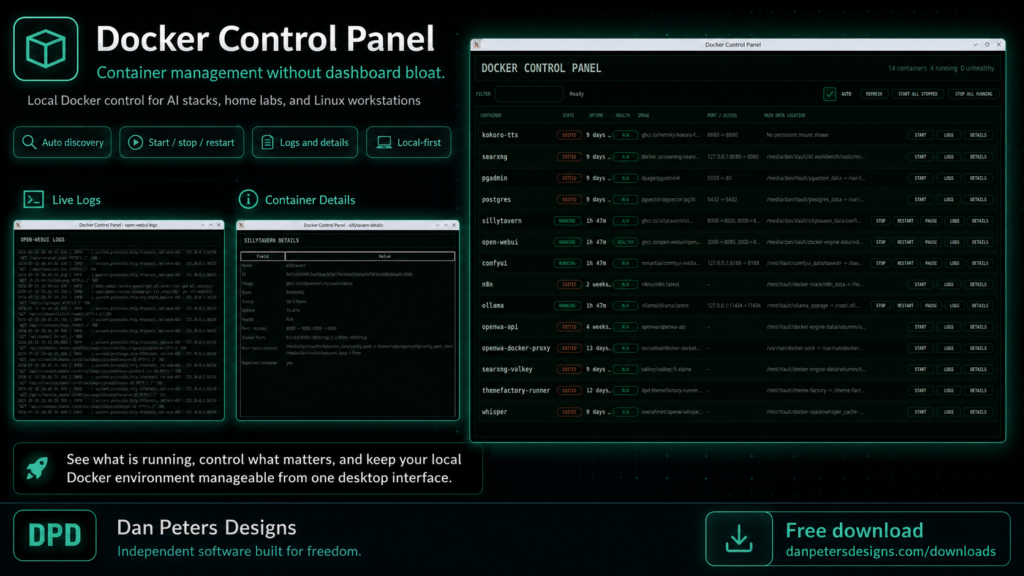This screenshot has height=576, width=1024.
Task: Click the DPD logo badge
Action: tap(55, 536)
